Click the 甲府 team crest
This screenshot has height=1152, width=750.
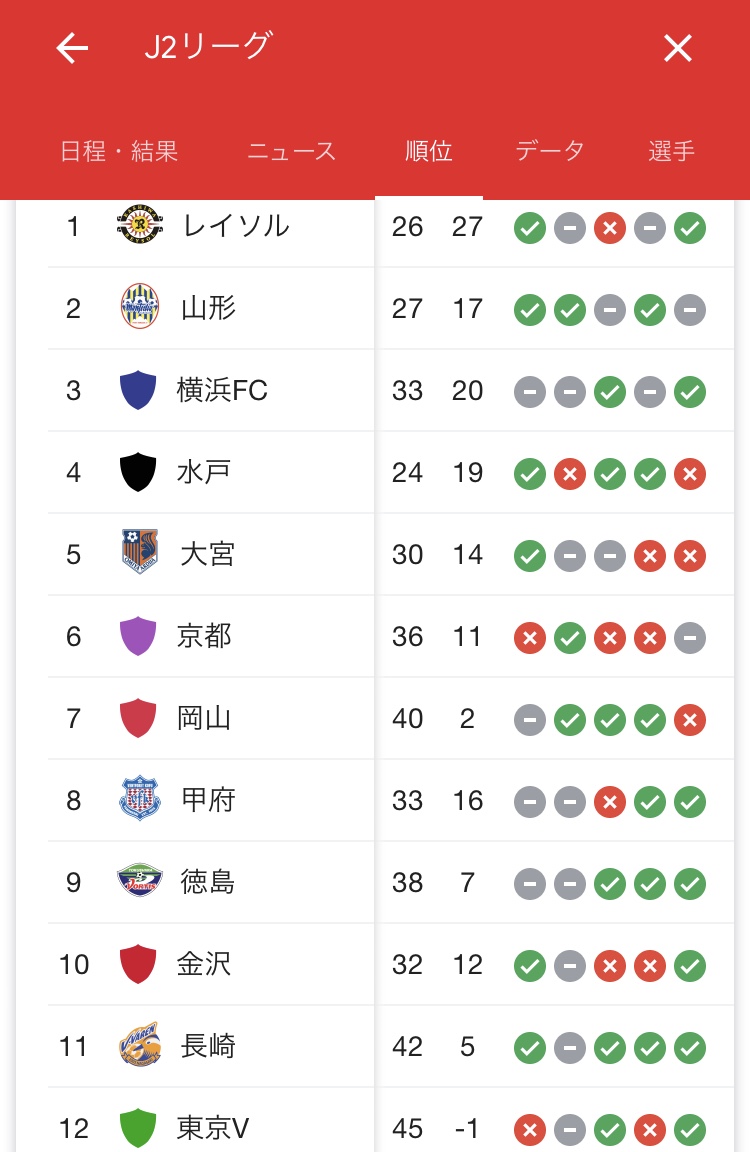(x=138, y=800)
